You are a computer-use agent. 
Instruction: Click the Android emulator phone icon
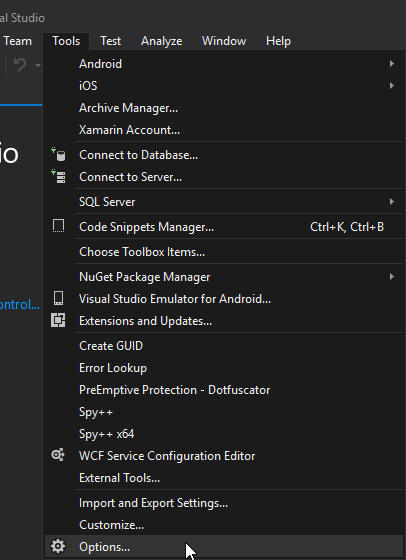58,298
